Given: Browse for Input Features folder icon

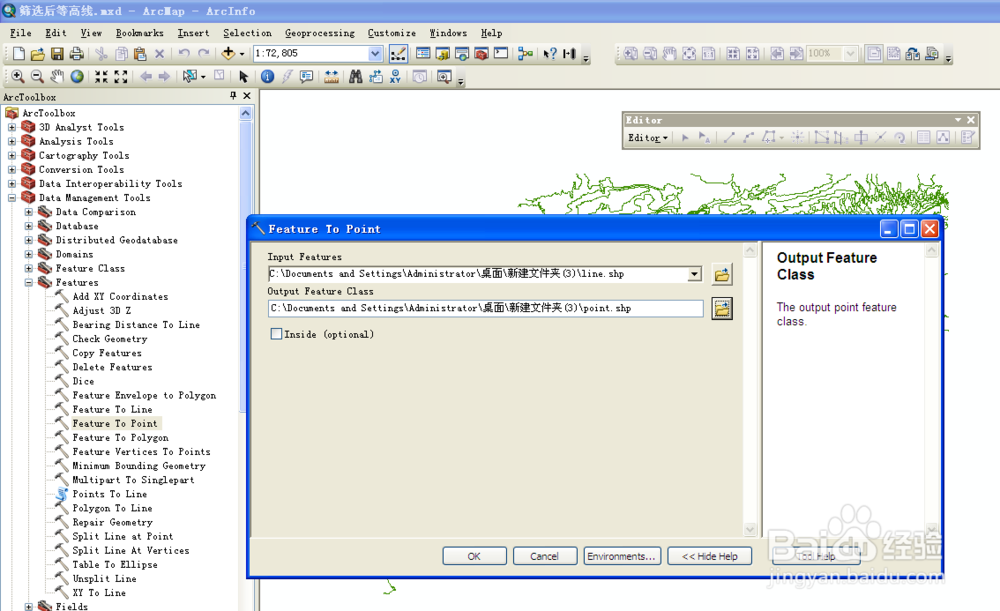Looking at the screenshot, I should (x=722, y=274).
